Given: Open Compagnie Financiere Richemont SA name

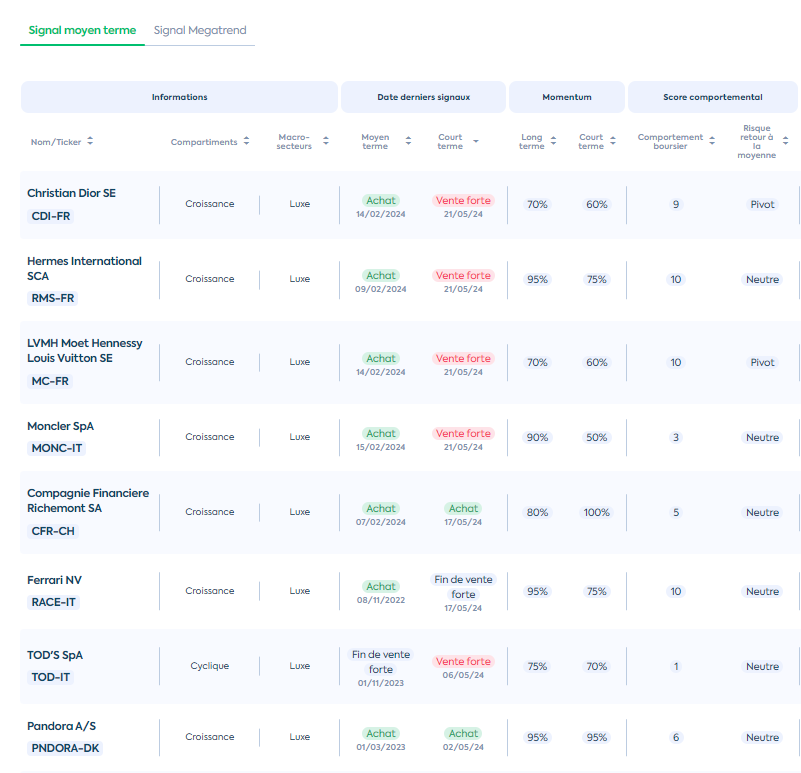Looking at the screenshot, I should [88, 501].
